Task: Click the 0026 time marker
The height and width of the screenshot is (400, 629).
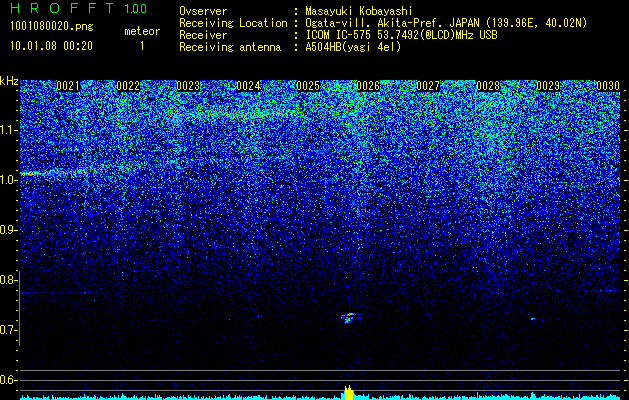Action: pos(368,86)
